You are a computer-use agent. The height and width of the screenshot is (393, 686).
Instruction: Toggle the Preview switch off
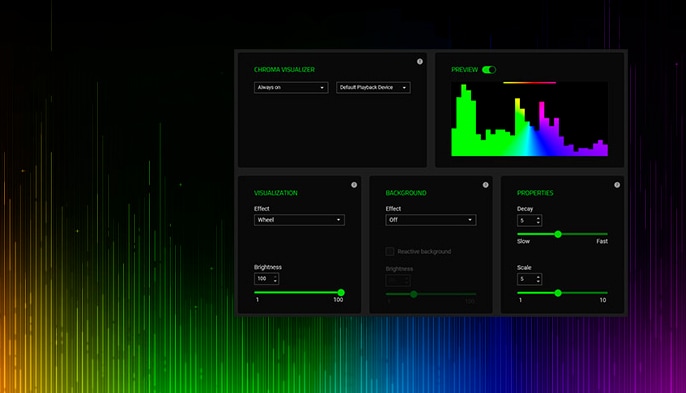pyautogui.click(x=489, y=70)
